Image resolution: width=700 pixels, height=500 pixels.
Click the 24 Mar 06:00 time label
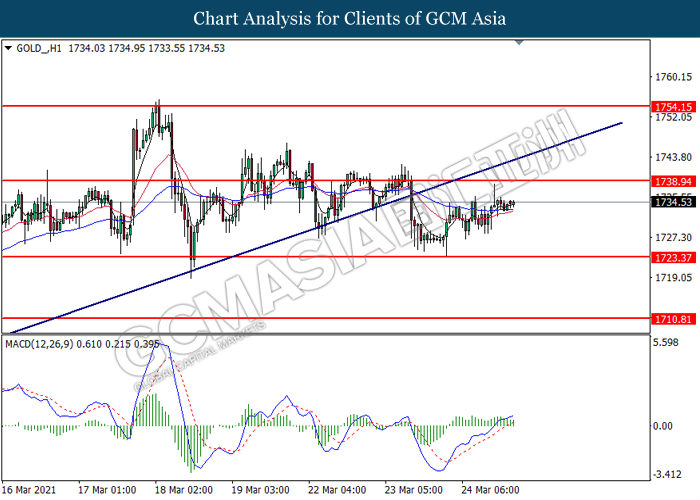pos(490,490)
